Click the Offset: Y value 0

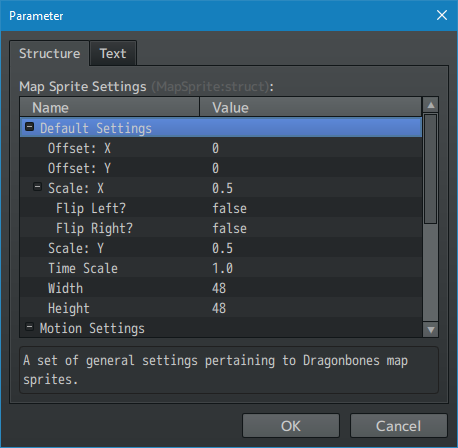pyautogui.click(x=216, y=168)
